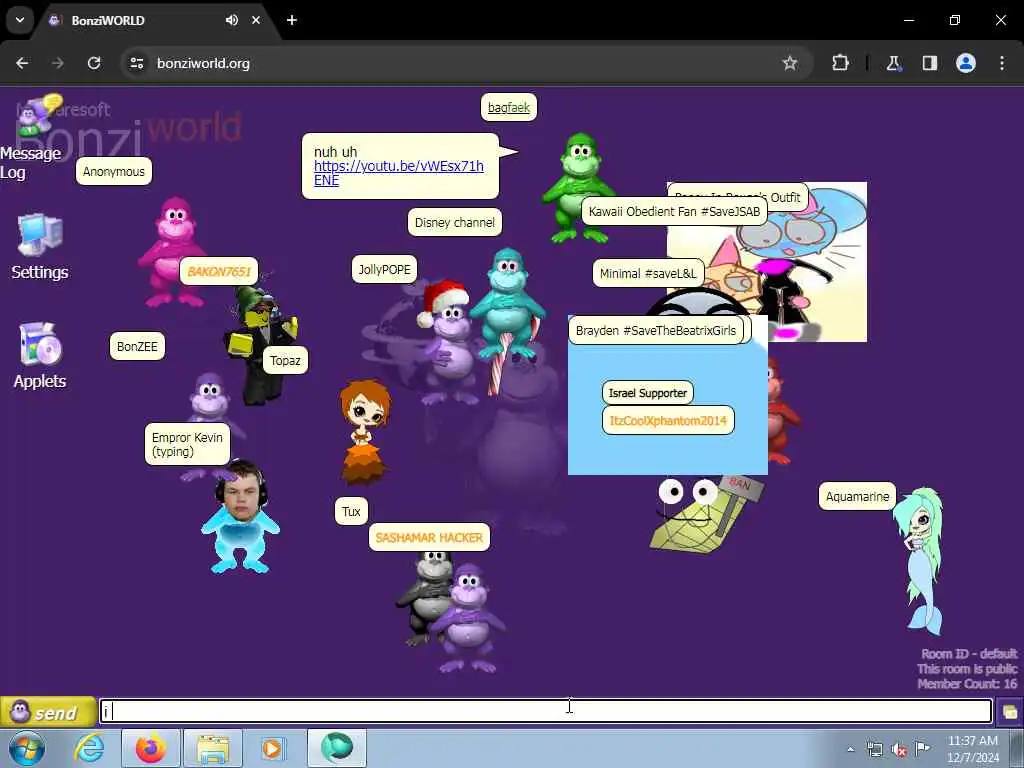Mute the BonziWORLD tab audio
Screen dimensions: 1024x768
(232, 20)
